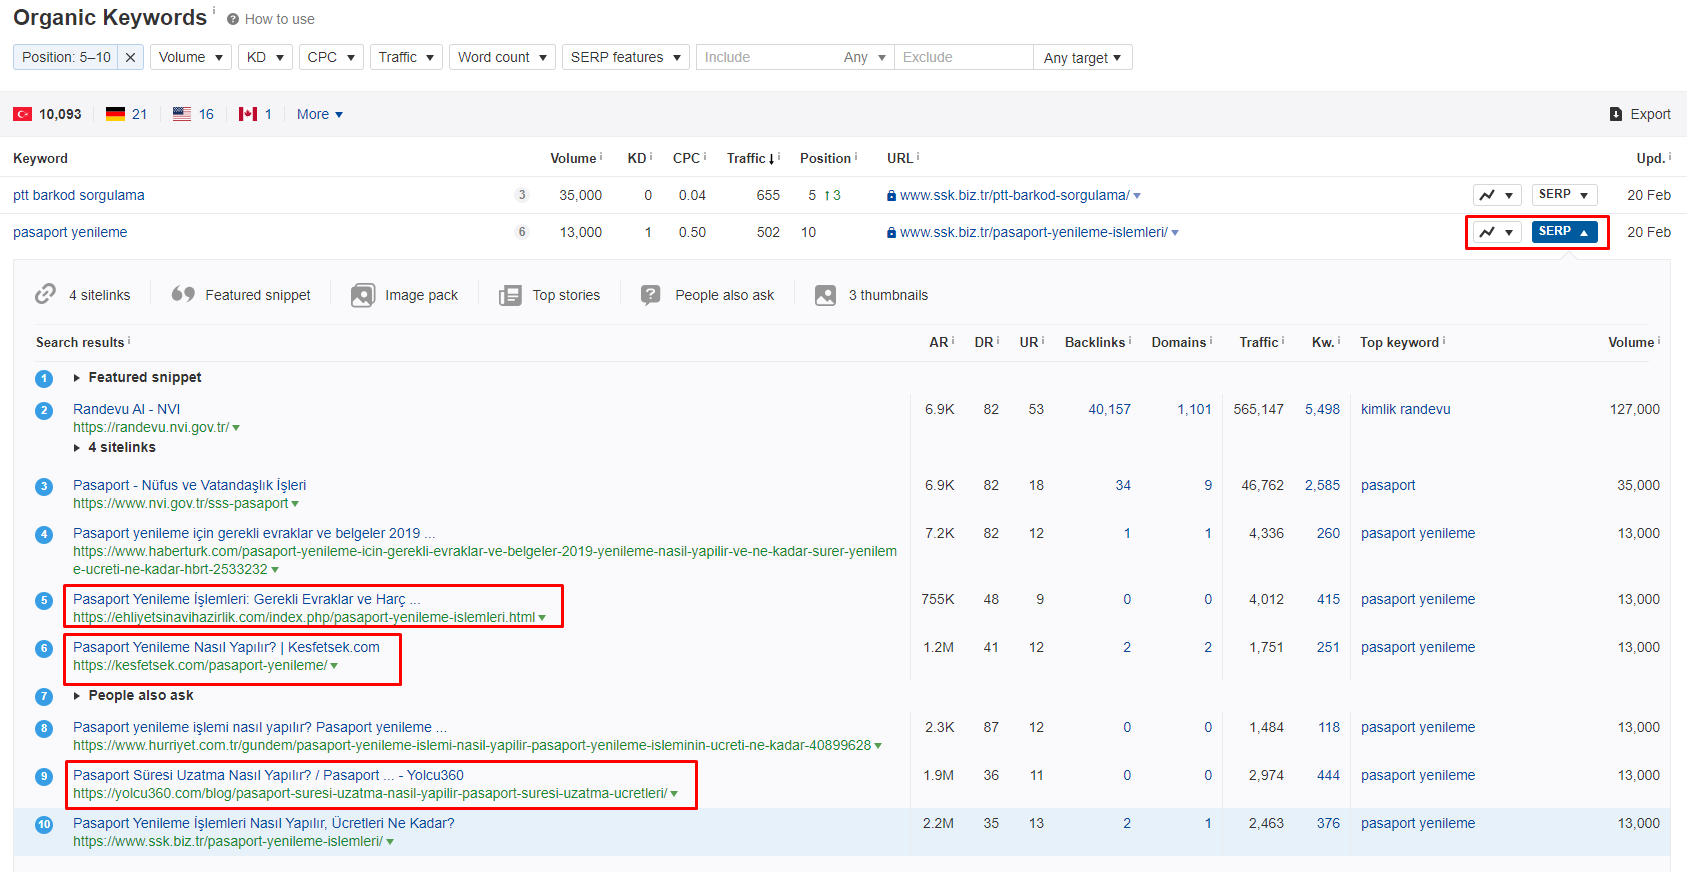
Task: Click the 5,498 keywords count
Action: tap(1322, 409)
